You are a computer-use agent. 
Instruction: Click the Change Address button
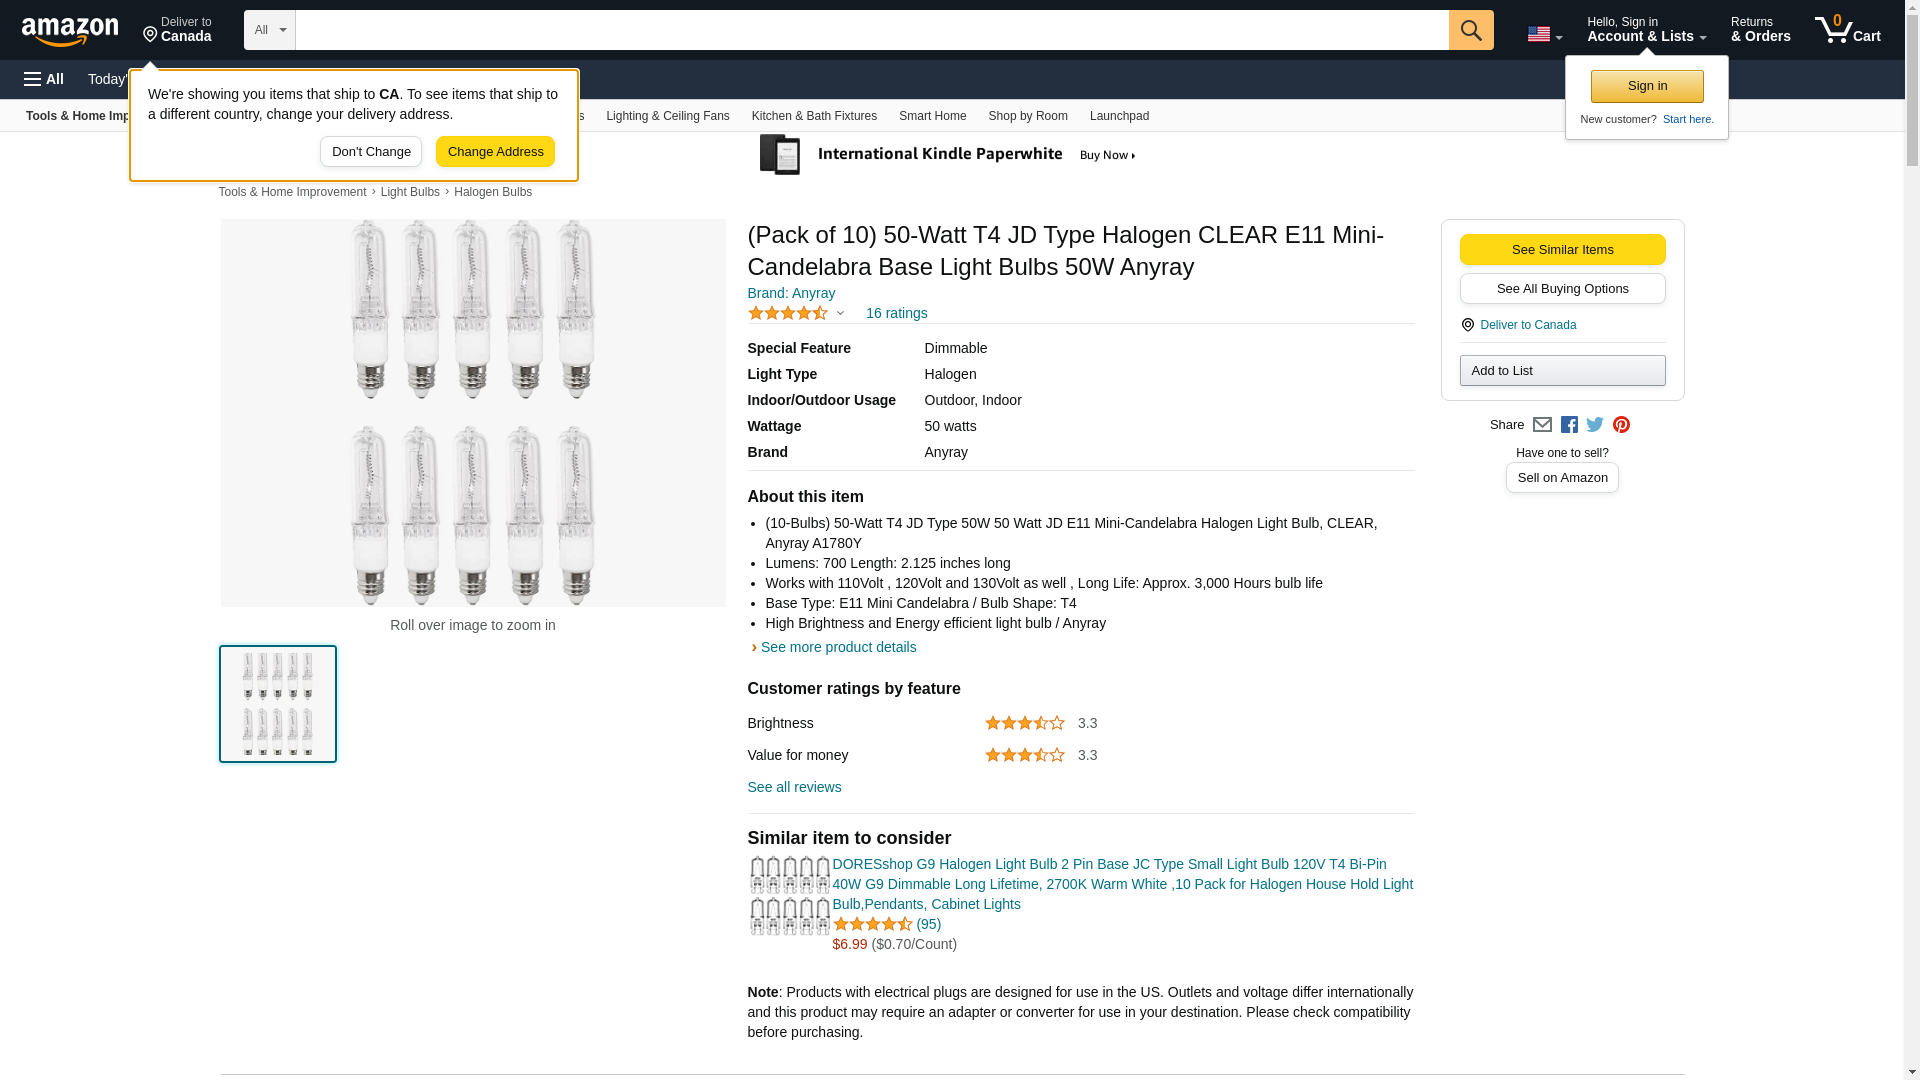[x=495, y=152]
